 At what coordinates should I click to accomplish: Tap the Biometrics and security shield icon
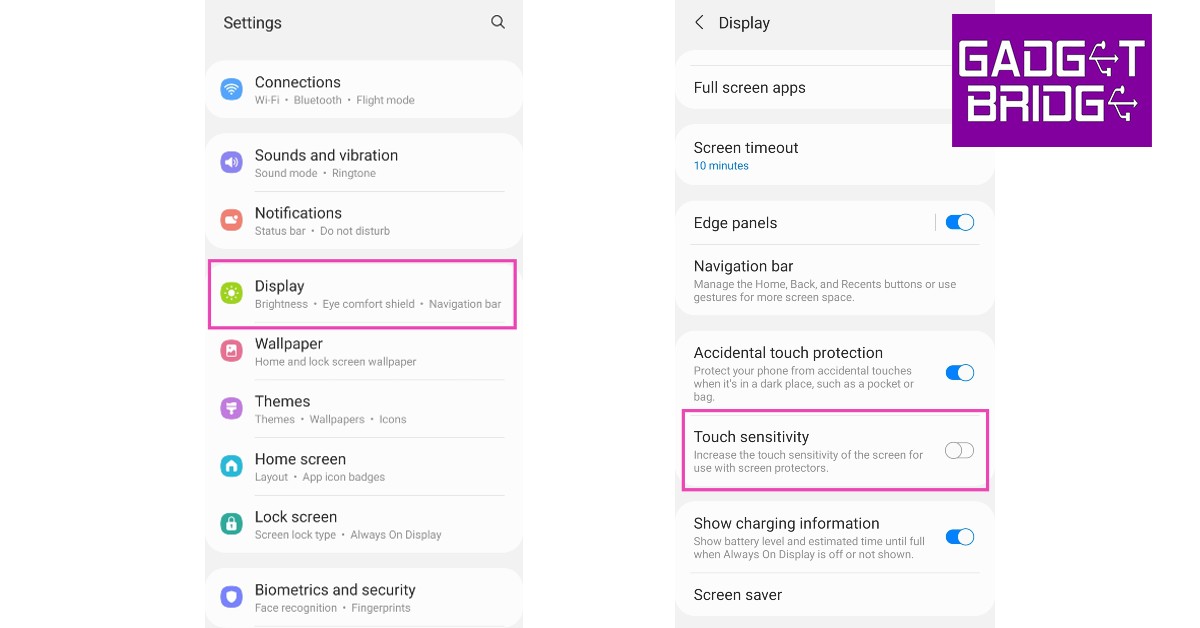(232, 597)
